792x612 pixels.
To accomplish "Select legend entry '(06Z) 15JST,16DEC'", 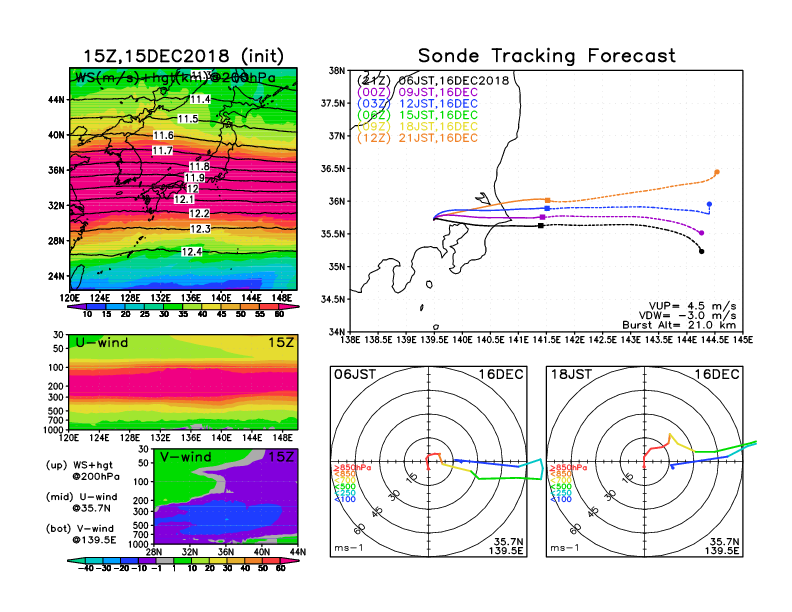I will point(417,115).
